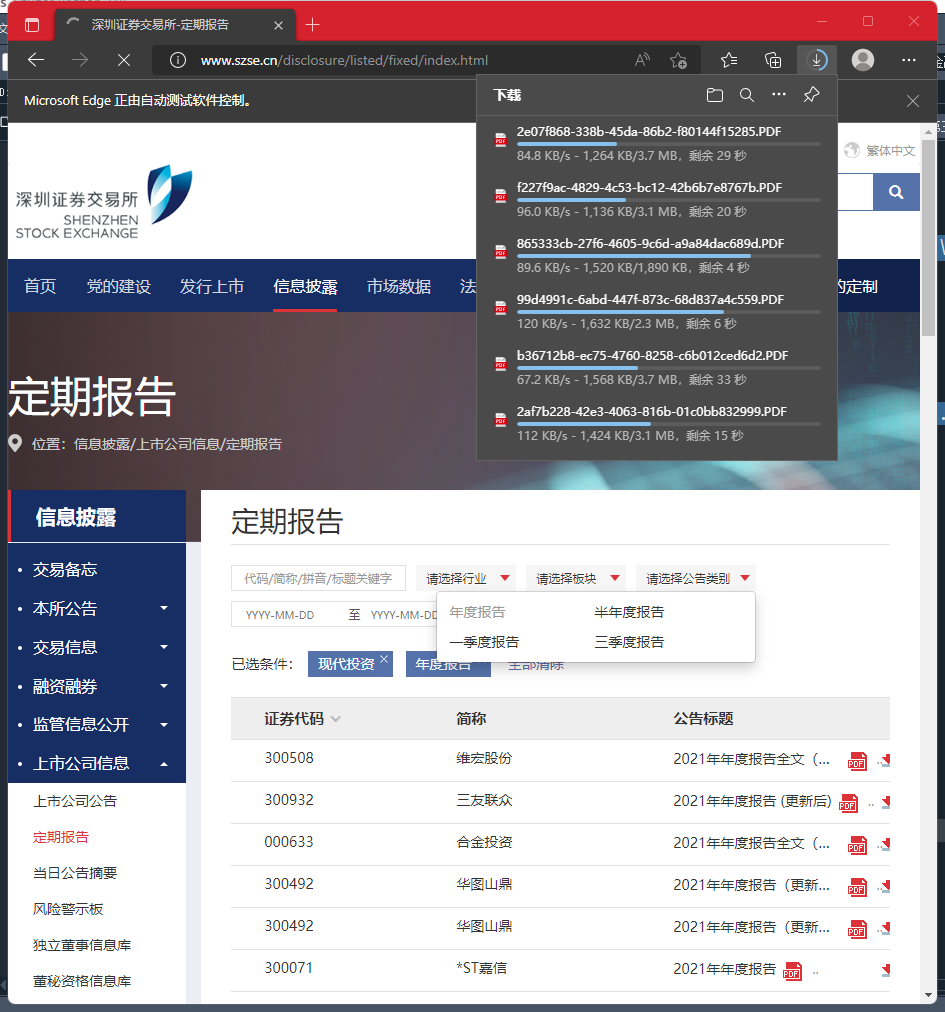Image resolution: width=945 pixels, height=1012 pixels.
Task: Click the keyword search input field
Action: (318, 578)
